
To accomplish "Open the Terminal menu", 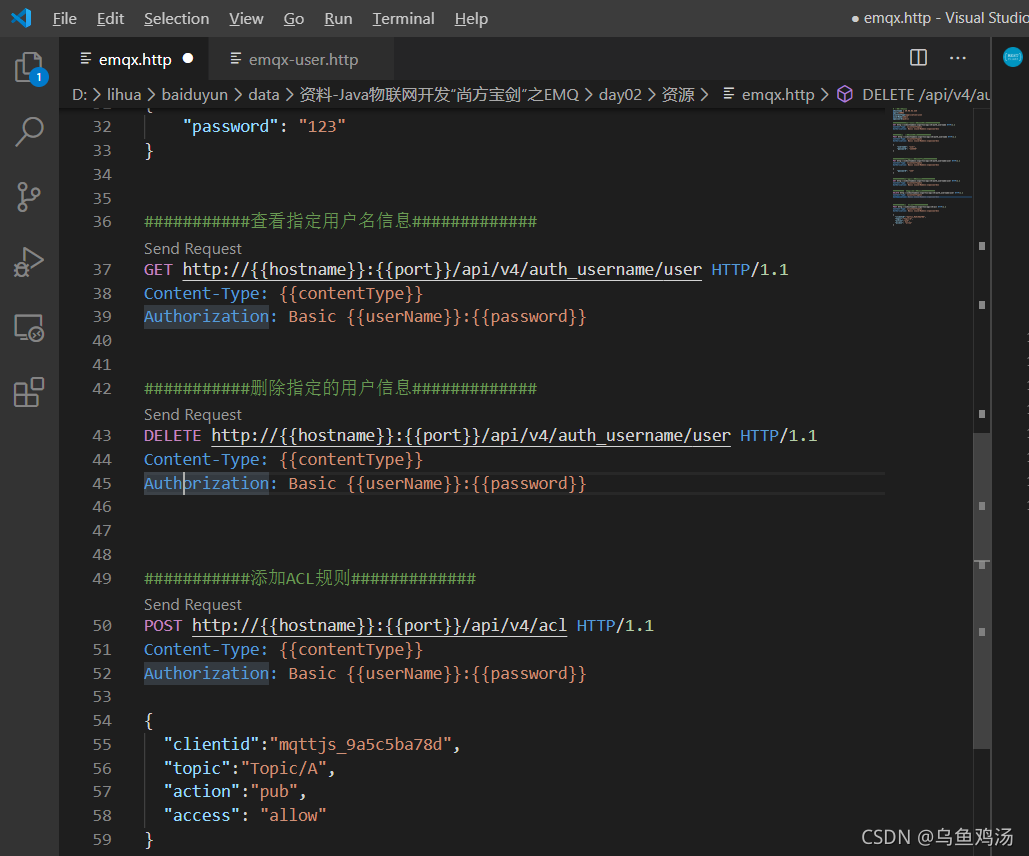I will [403, 18].
